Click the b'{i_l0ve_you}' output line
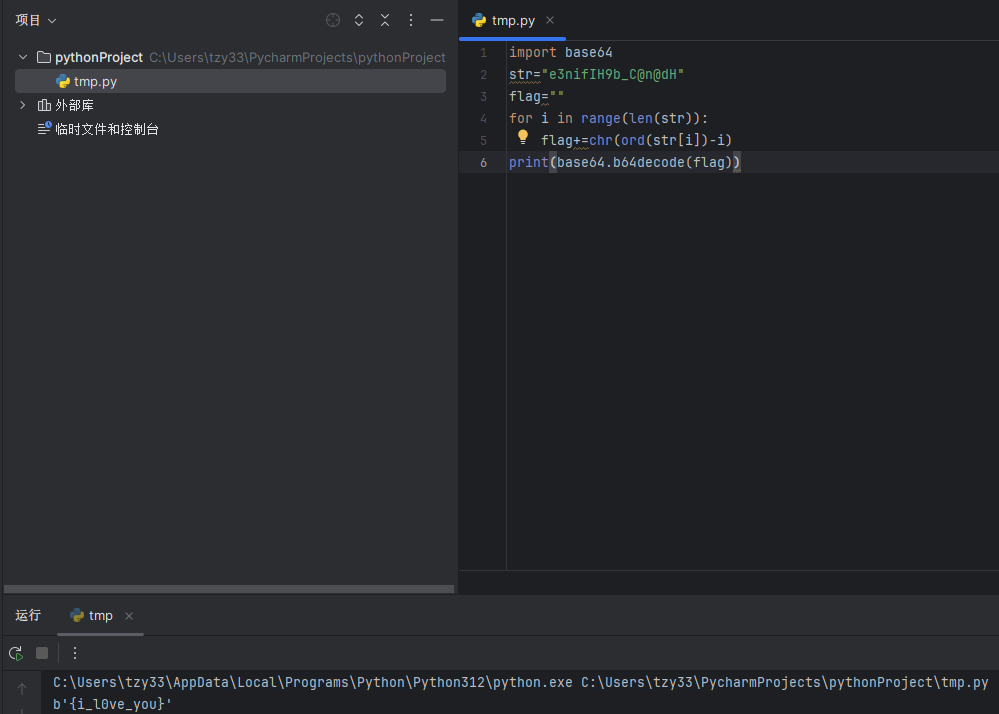This screenshot has width=999, height=714. 112,704
